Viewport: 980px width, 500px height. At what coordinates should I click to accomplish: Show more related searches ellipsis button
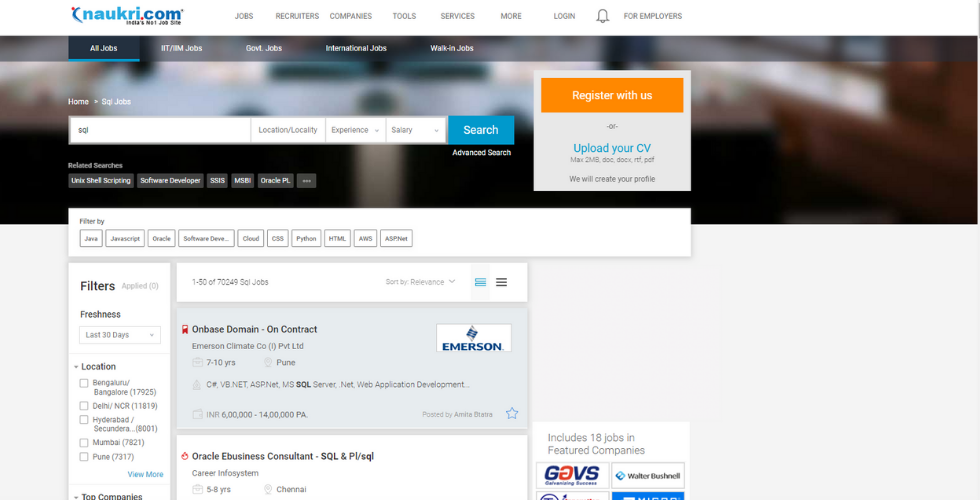click(x=306, y=181)
